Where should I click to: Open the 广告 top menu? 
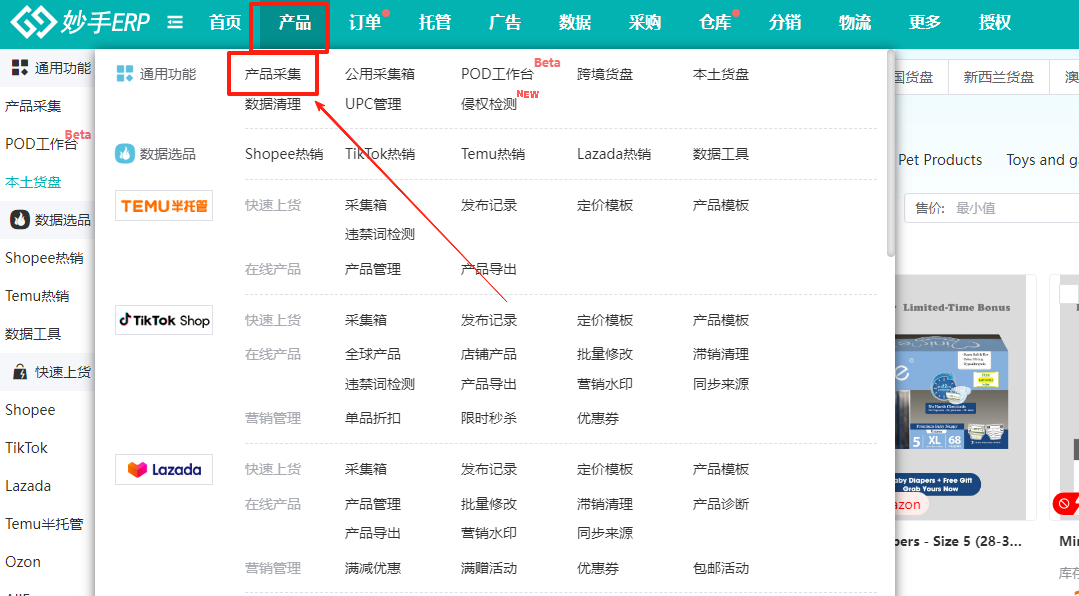[504, 23]
